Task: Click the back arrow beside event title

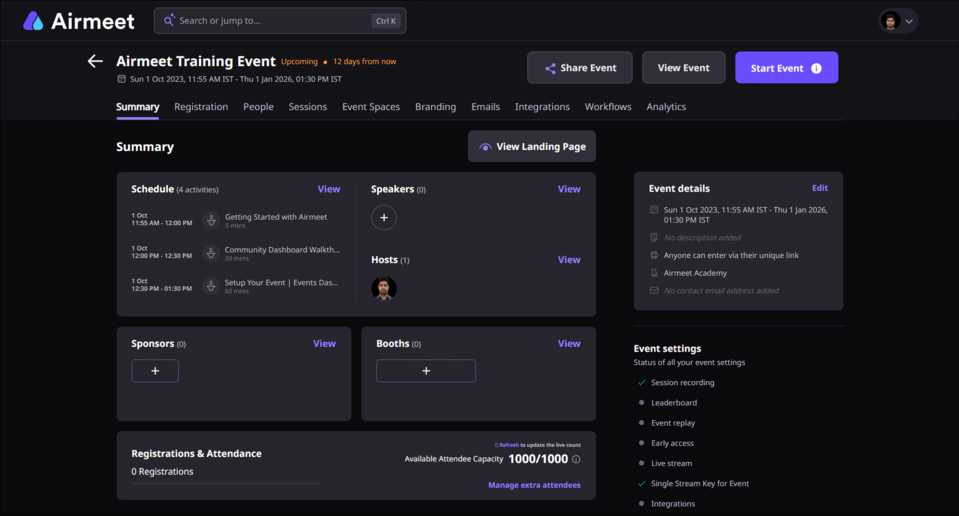Action: click(x=95, y=61)
